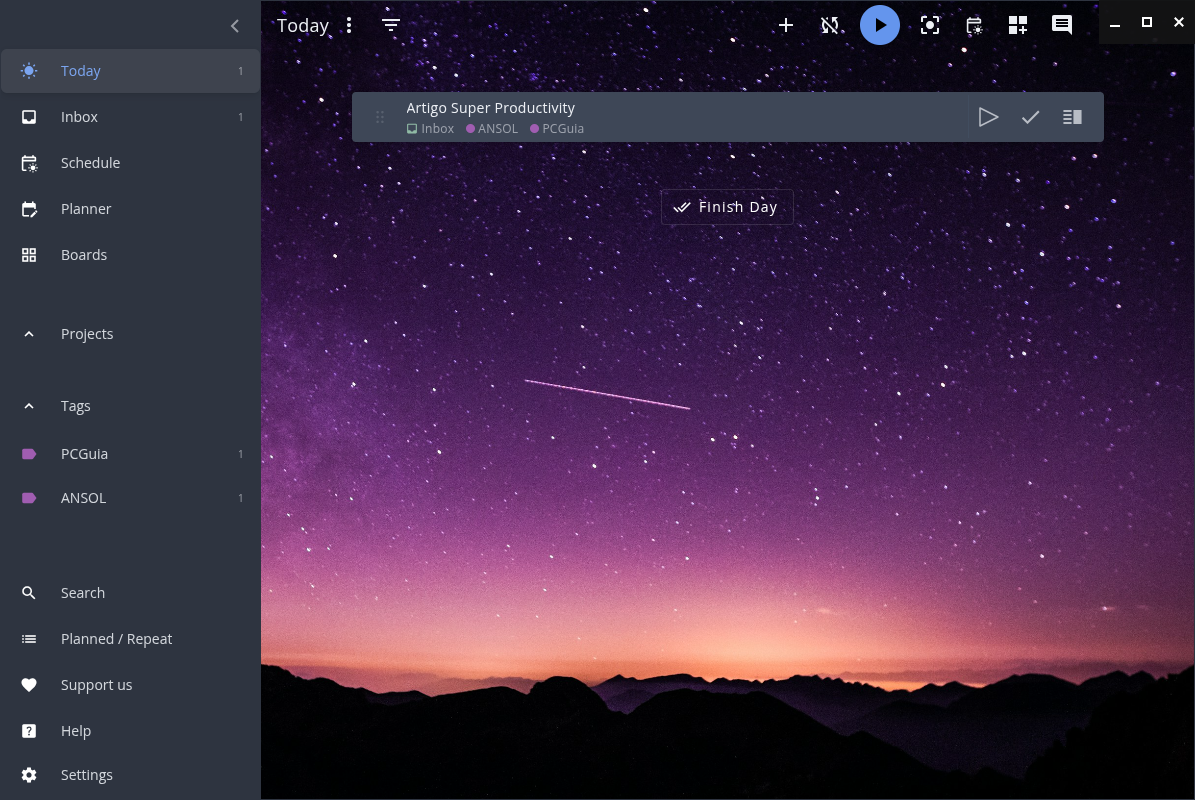The height and width of the screenshot is (800, 1195).
Task: Start the task tracking play button
Action: (x=880, y=26)
